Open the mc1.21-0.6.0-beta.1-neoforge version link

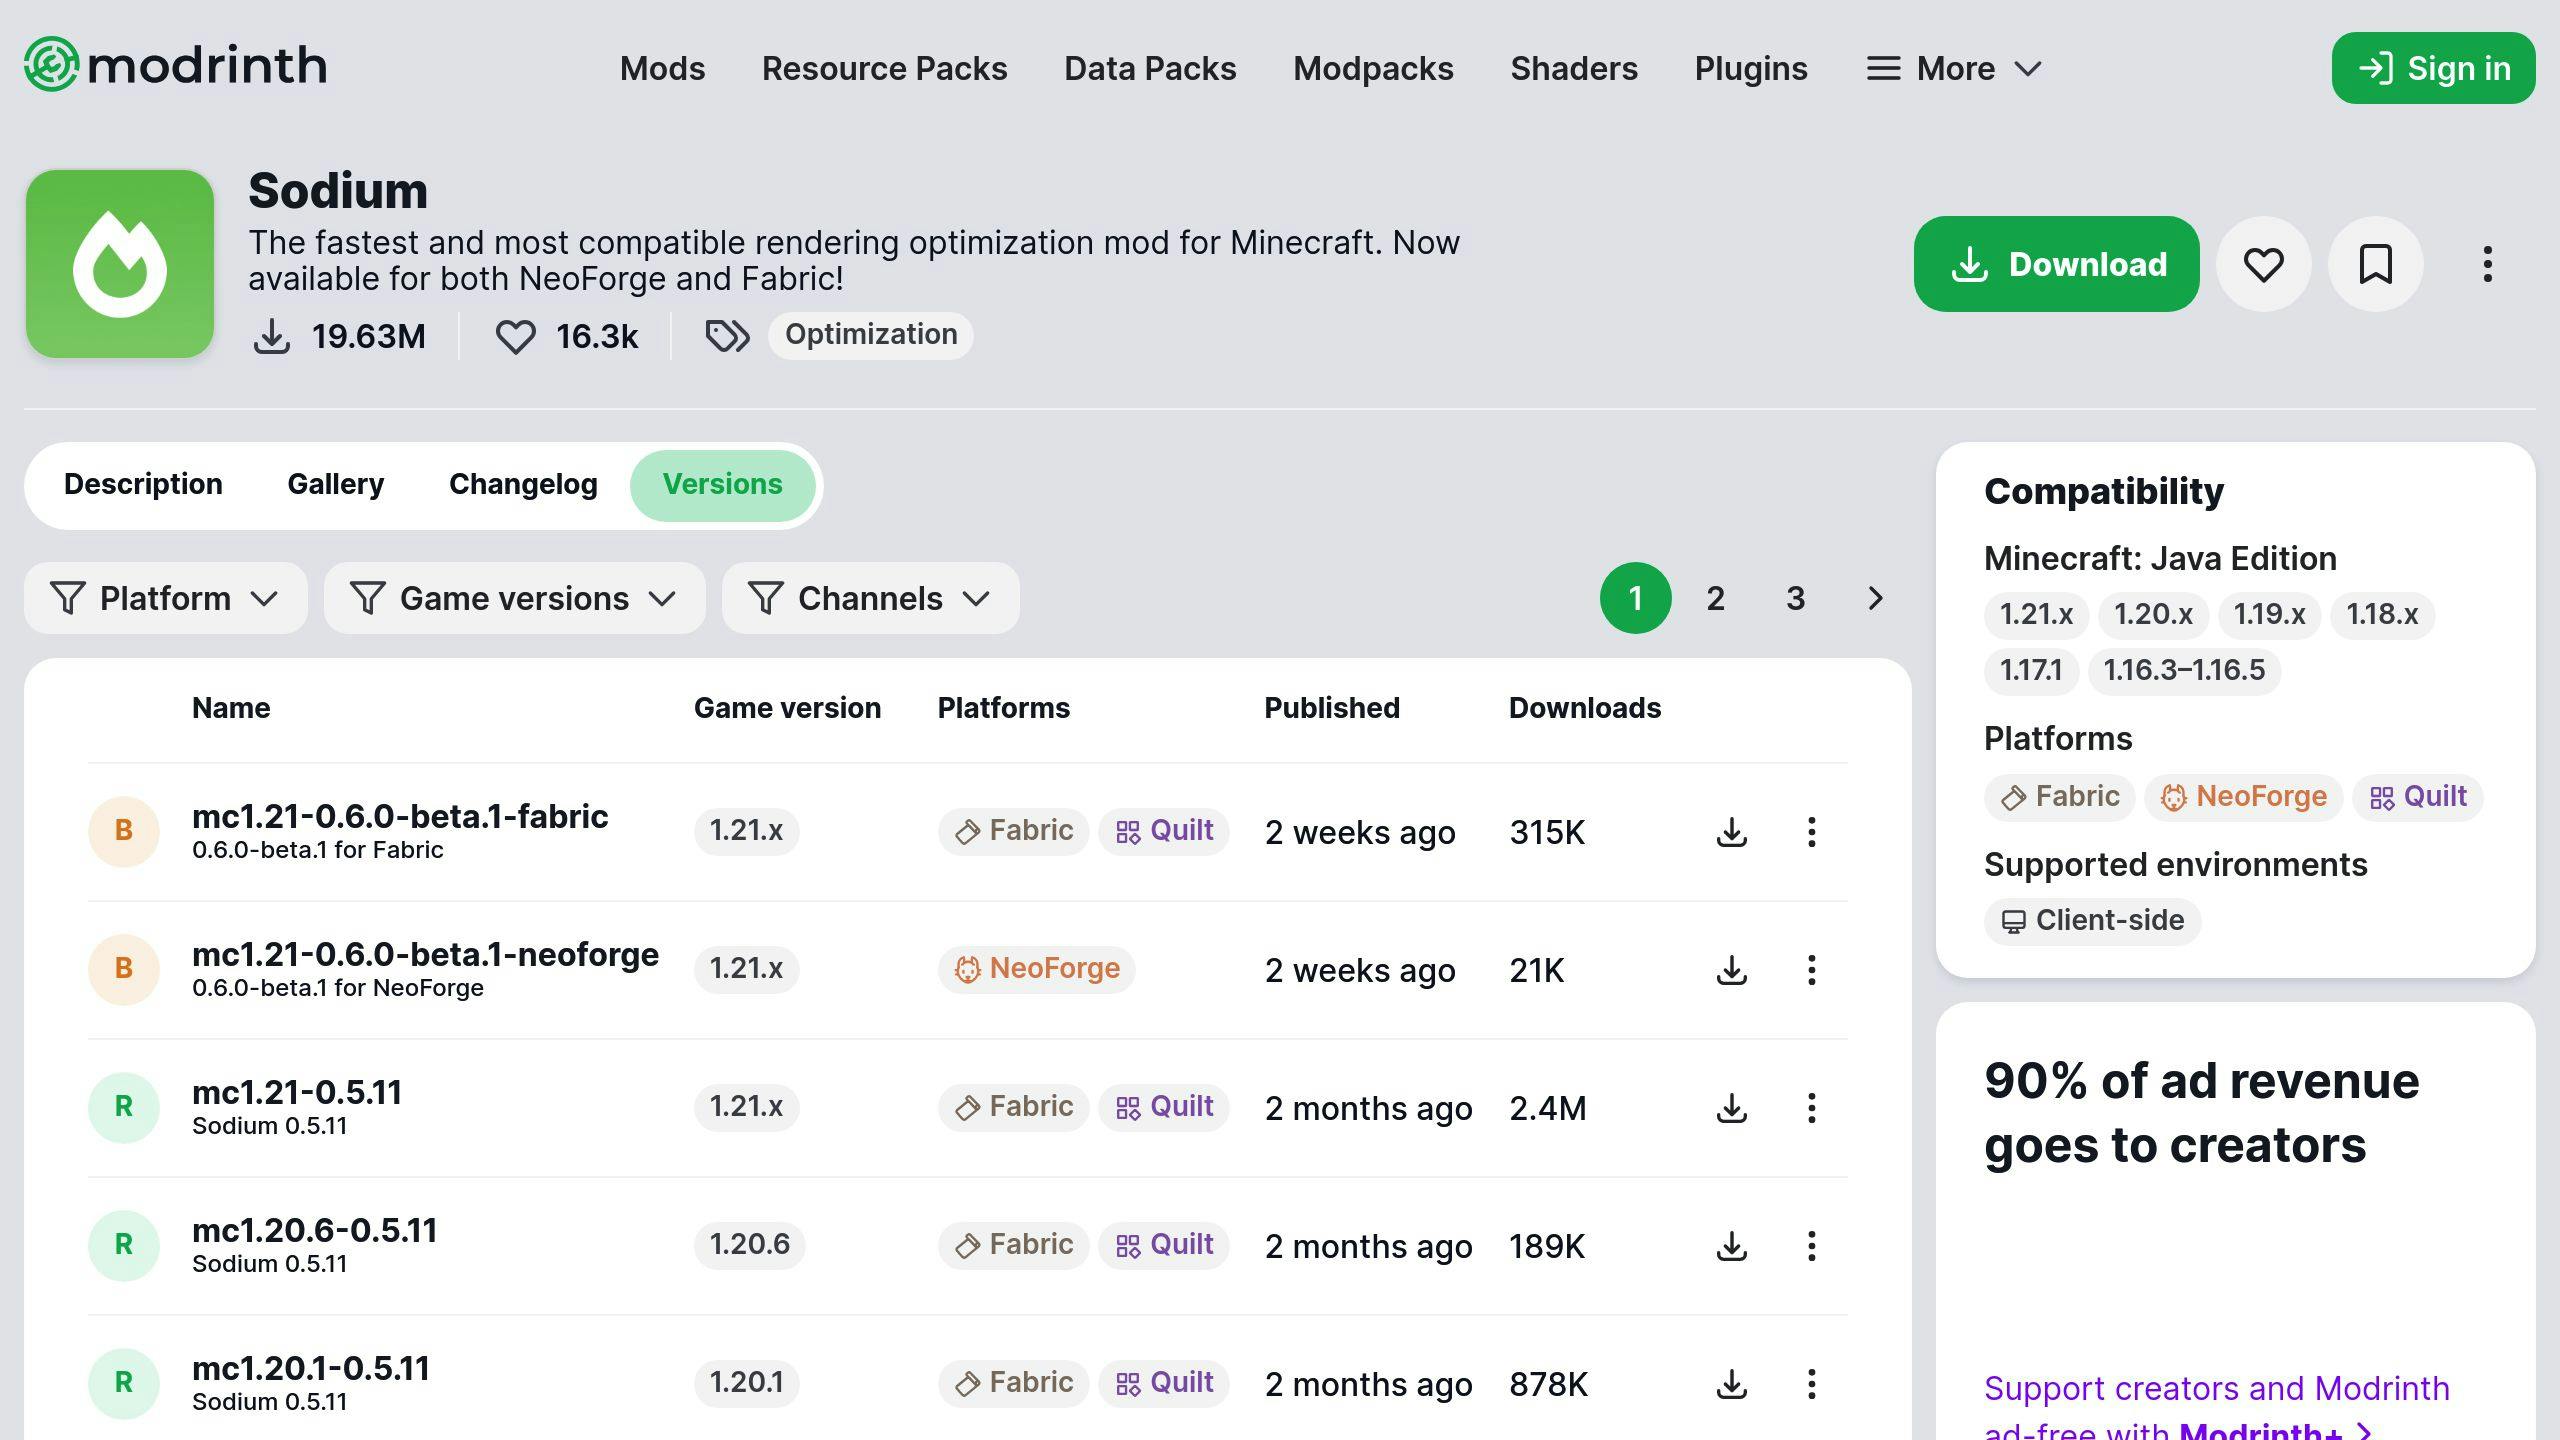pos(425,955)
